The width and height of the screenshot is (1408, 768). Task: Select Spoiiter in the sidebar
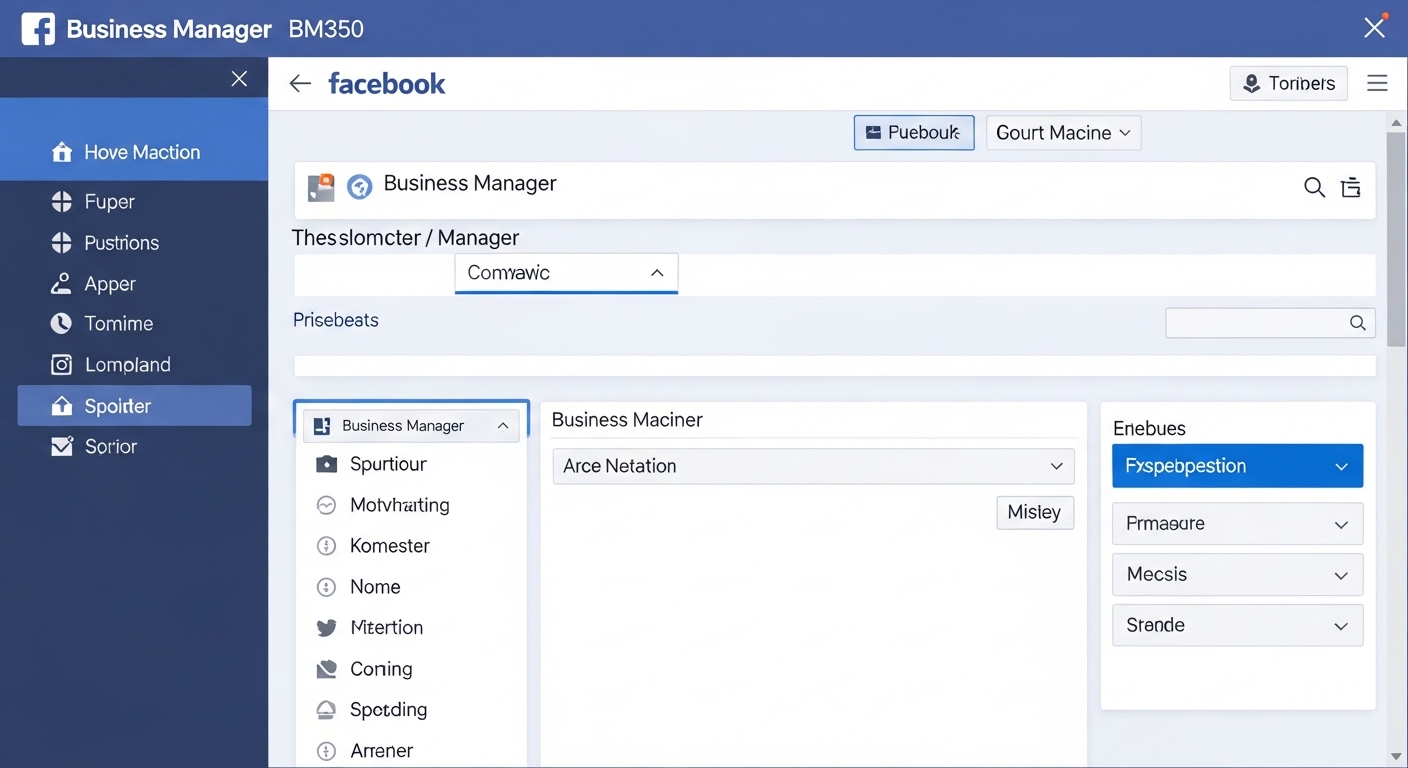click(134, 406)
